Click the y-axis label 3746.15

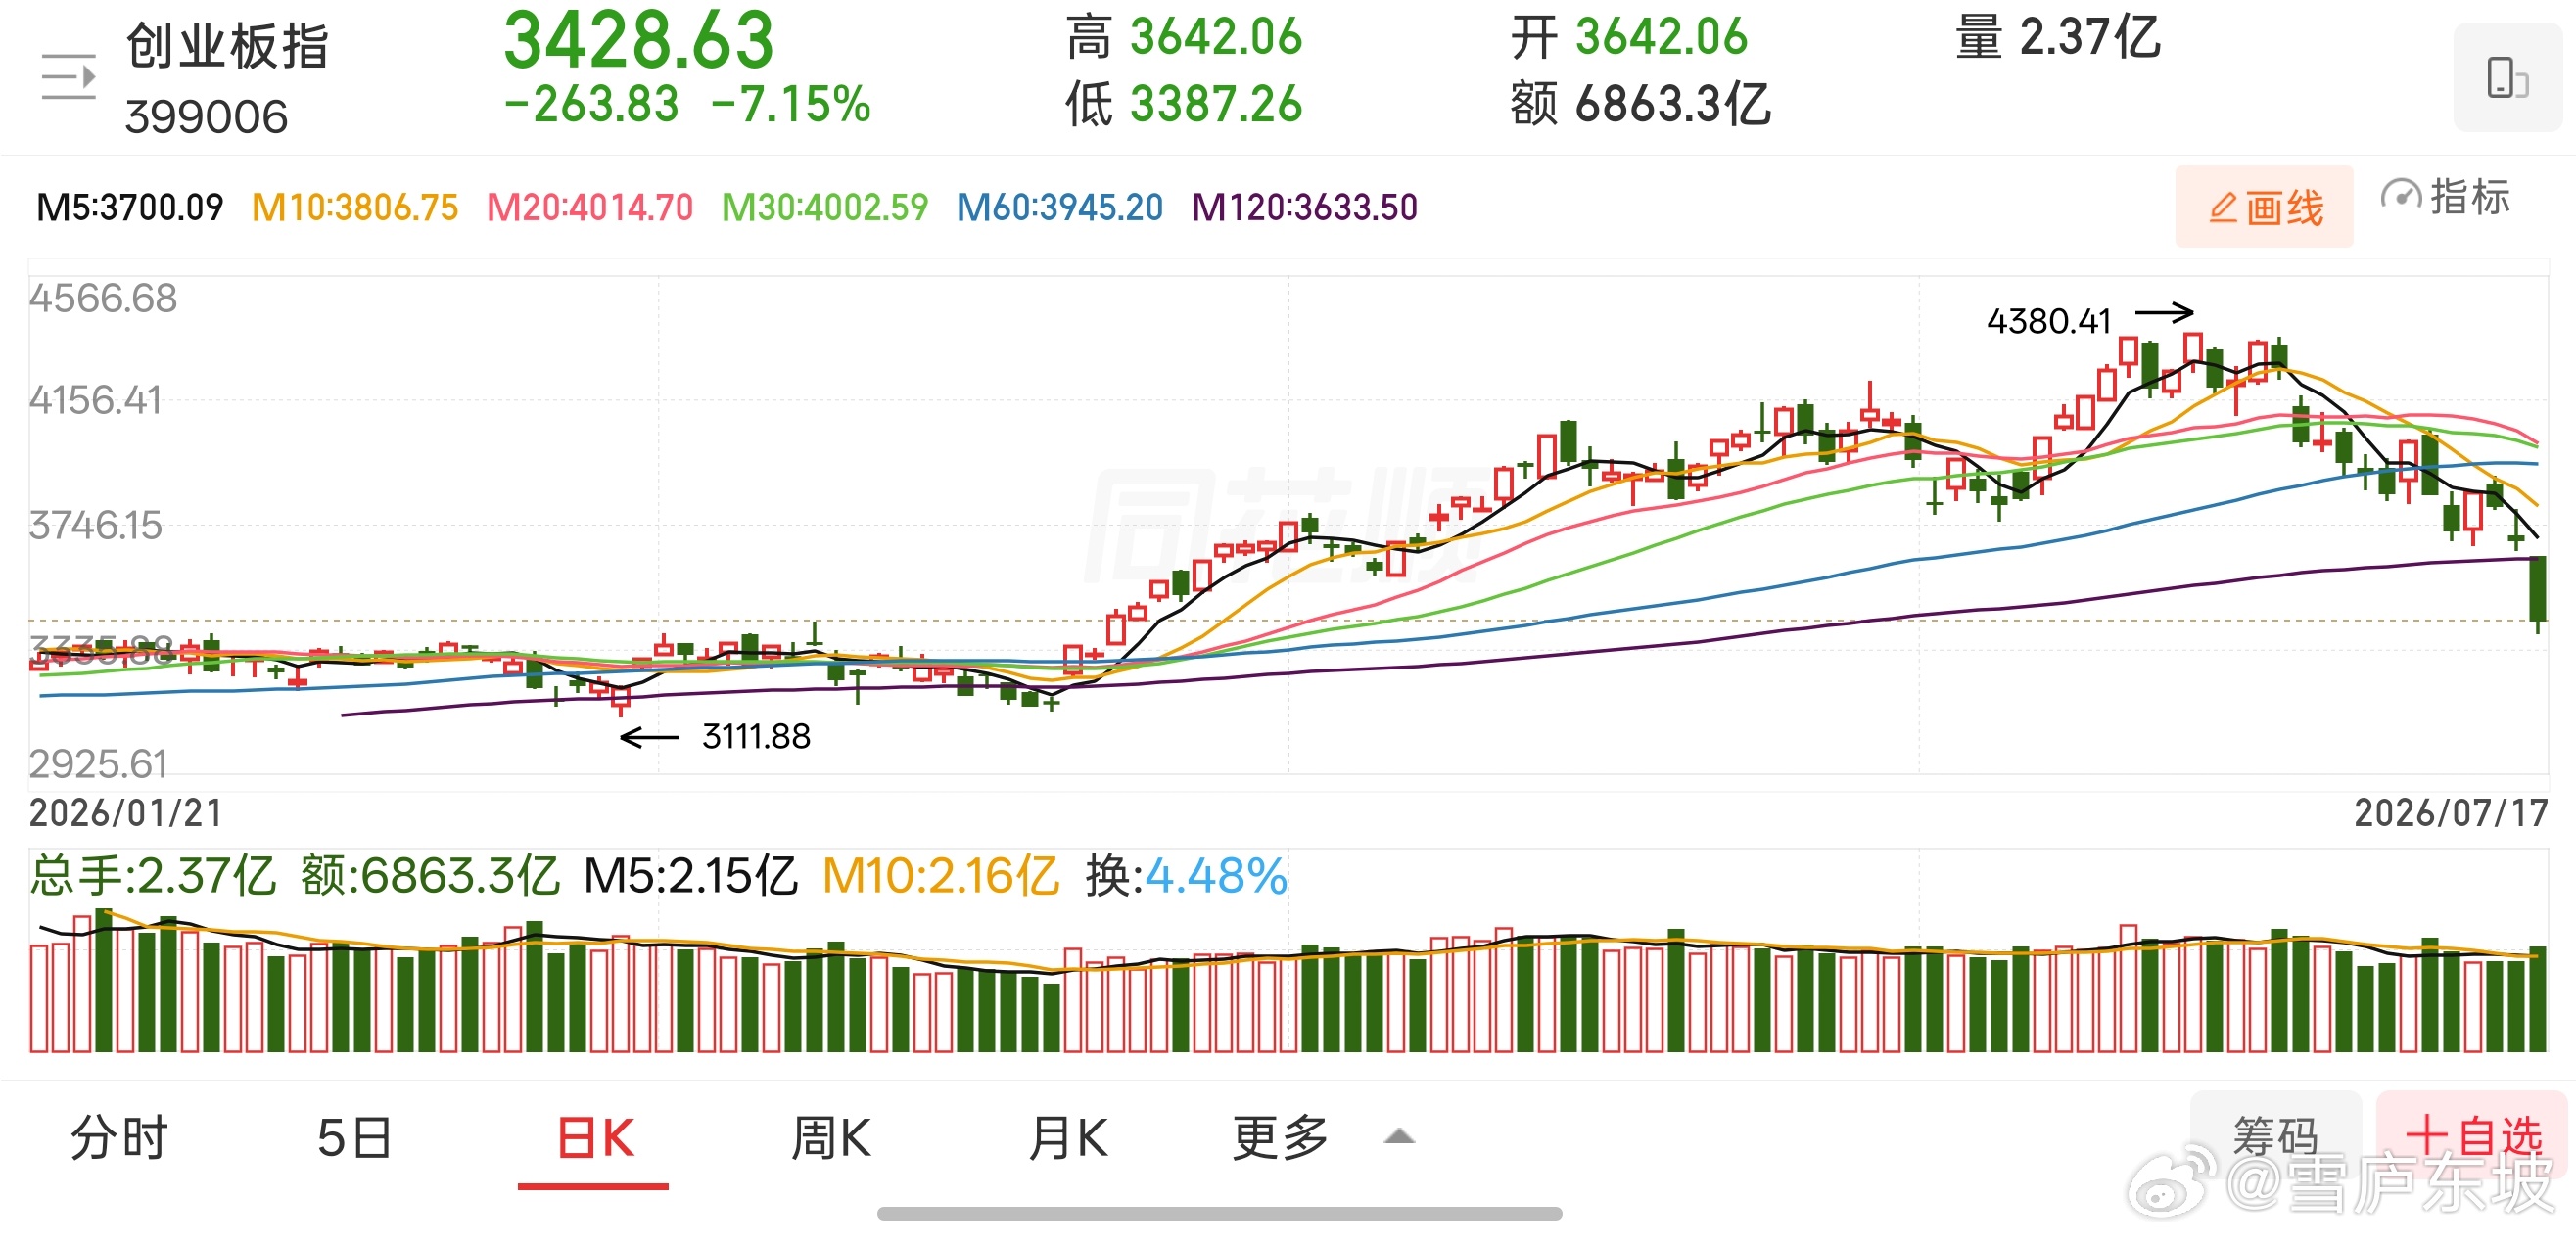(95, 526)
